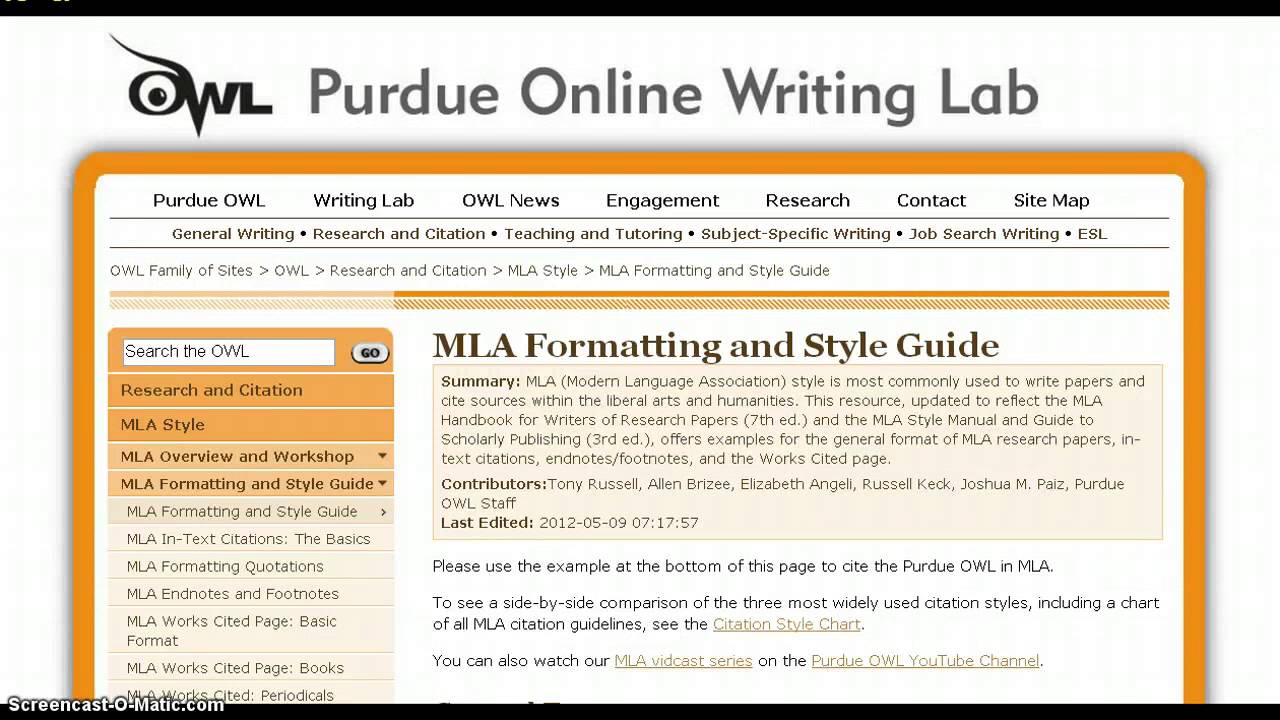Collapse MLA Formatting and Style Guide arrow
The image size is (1280, 720).
click(382, 484)
